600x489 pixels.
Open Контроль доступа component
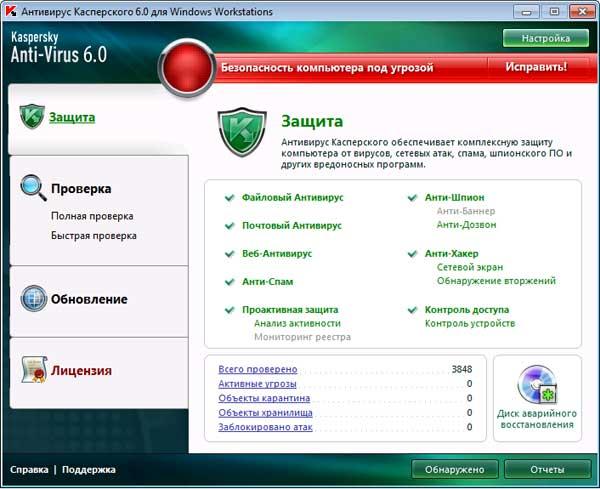tap(467, 310)
